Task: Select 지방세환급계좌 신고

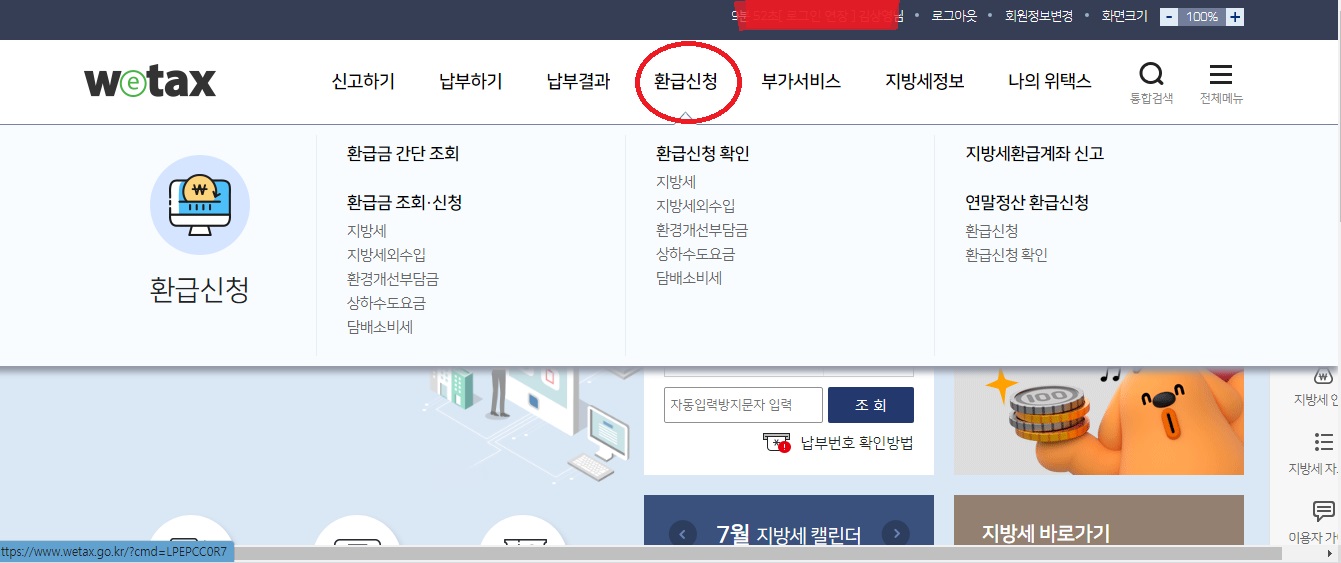Action: pyautogui.click(x=1035, y=154)
